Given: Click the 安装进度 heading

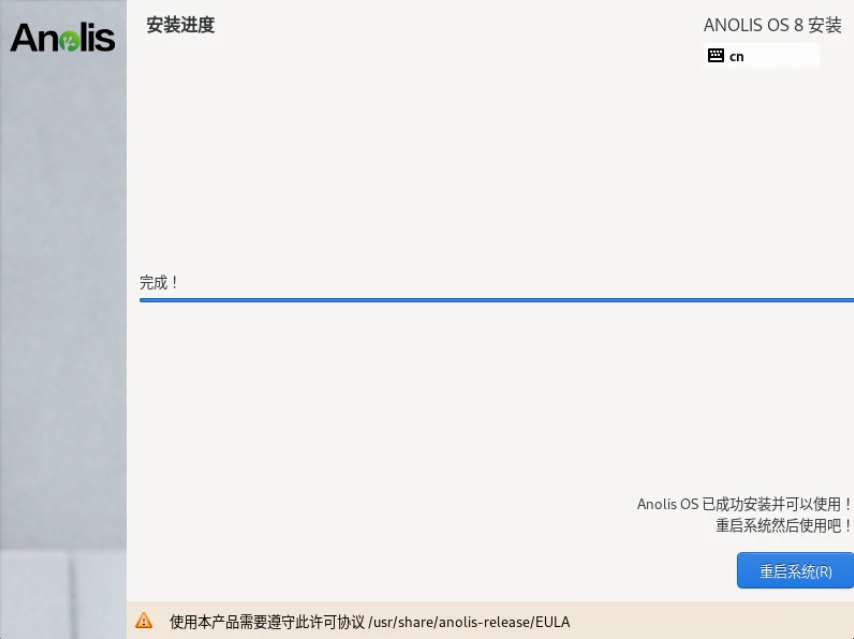Looking at the screenshot, I should click(x=180, y=25).
